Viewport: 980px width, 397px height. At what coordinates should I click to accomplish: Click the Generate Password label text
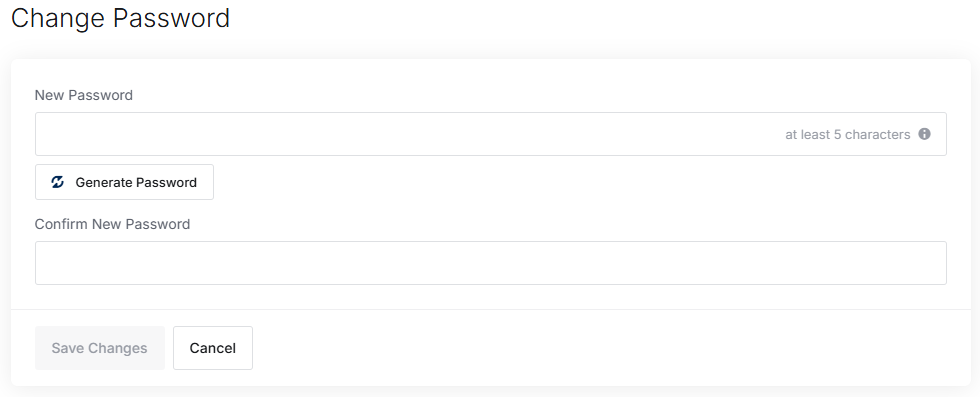pyautogui.click(x=136, y=183)
